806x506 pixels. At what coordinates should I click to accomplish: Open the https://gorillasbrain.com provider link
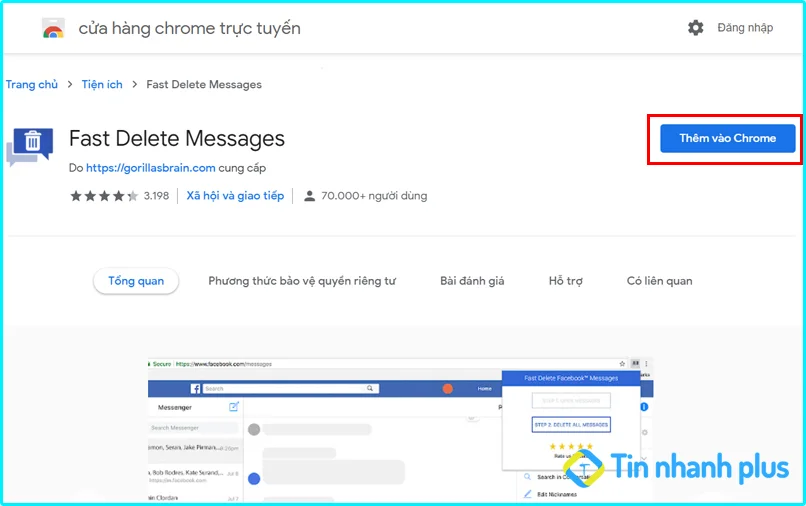pyautogui.click(x=151, y=168)
